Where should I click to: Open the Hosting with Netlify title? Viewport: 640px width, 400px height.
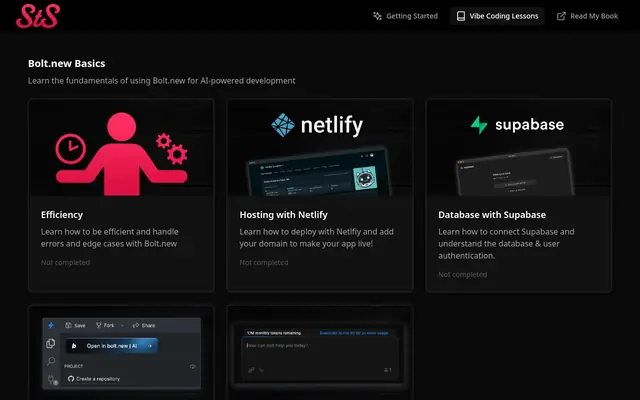click(x=283, y=215)
